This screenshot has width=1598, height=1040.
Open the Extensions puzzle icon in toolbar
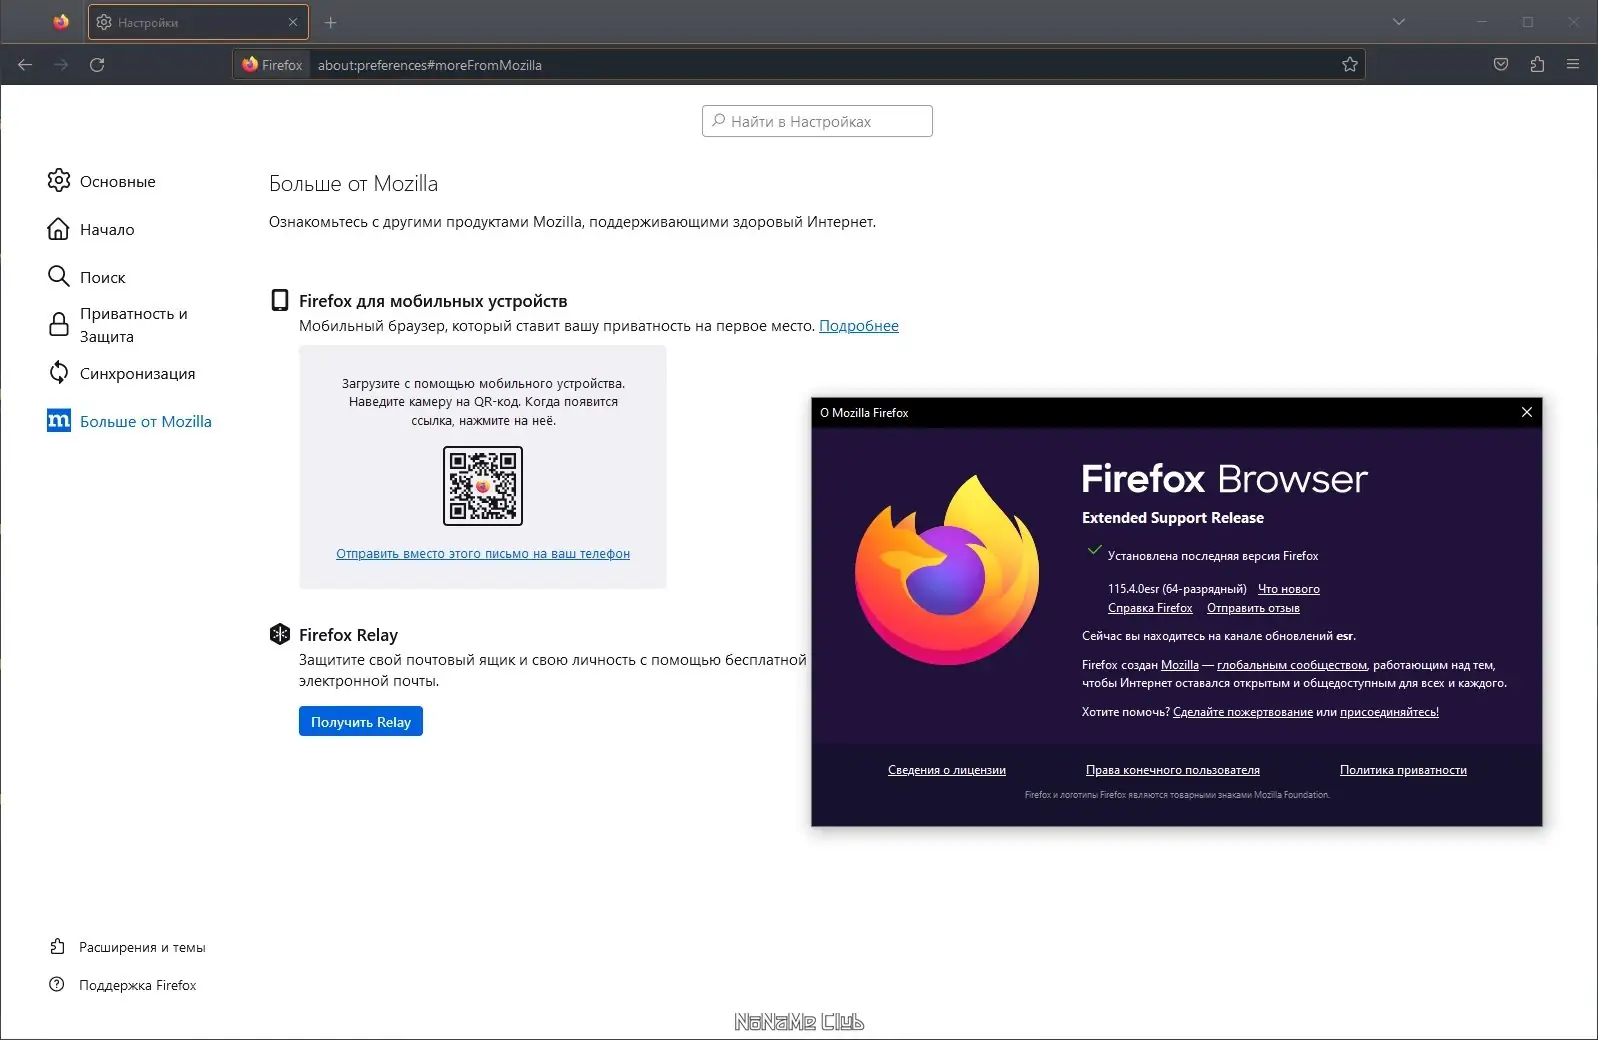(1537, 65)
